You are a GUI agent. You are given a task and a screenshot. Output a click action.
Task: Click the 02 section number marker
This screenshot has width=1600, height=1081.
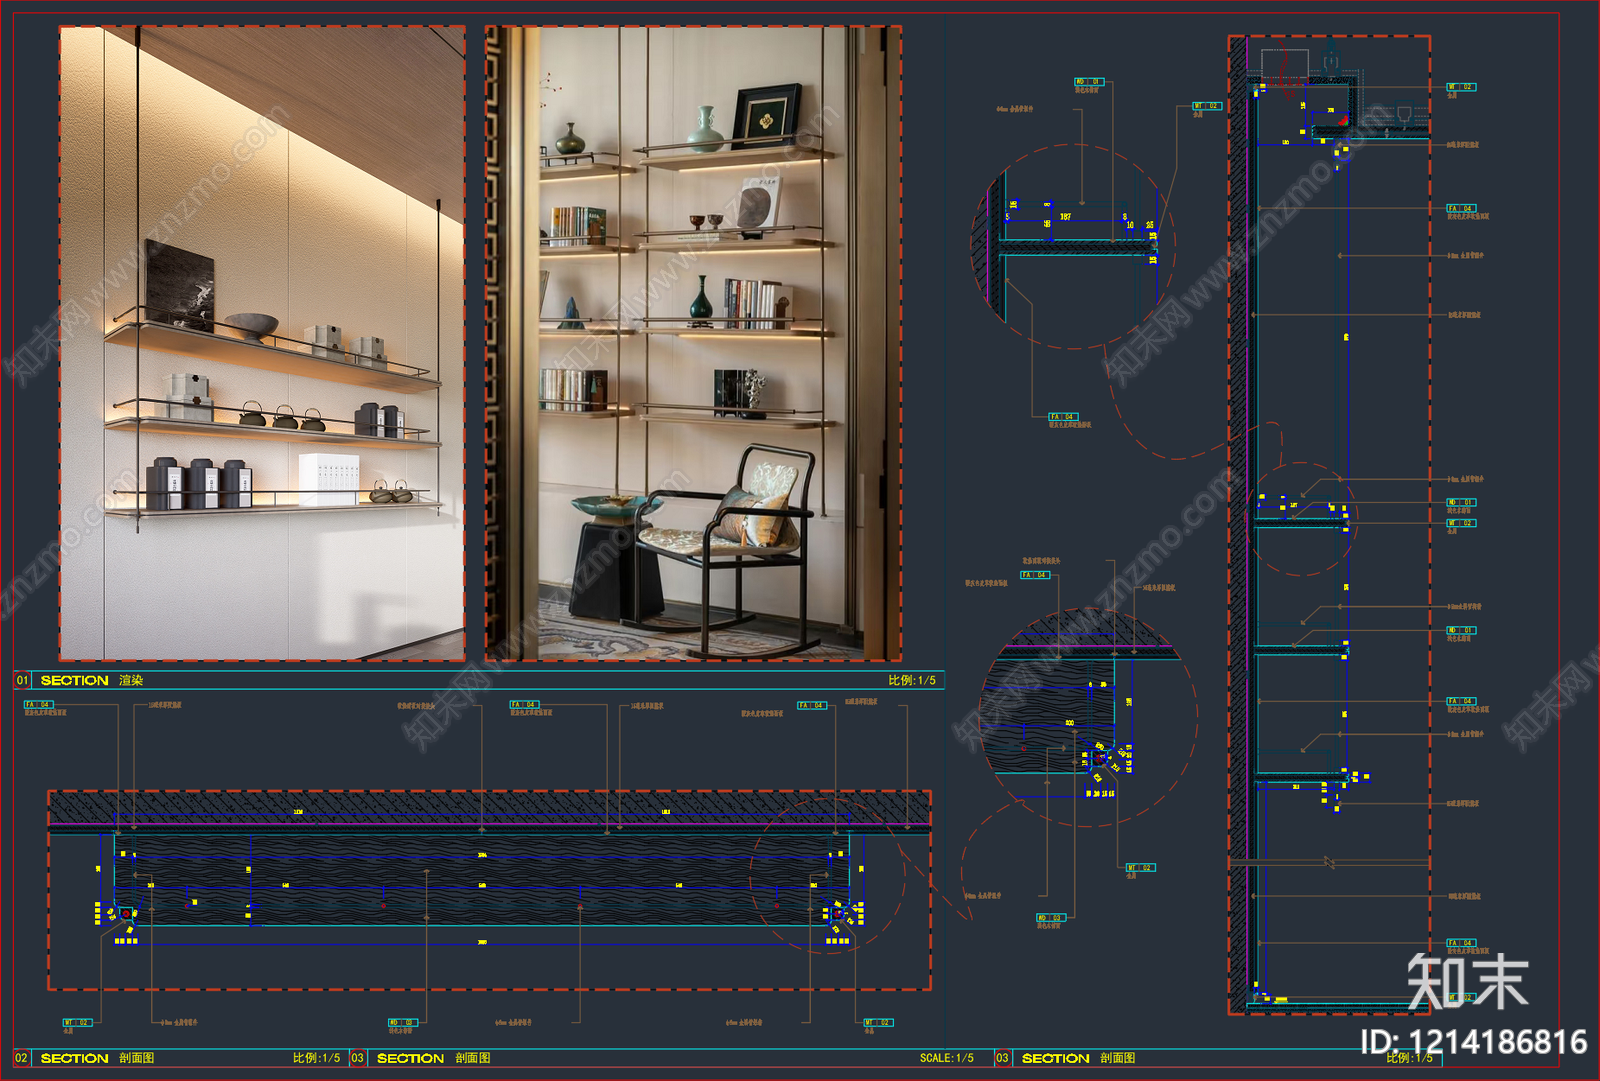click(x=22, y=1058)
